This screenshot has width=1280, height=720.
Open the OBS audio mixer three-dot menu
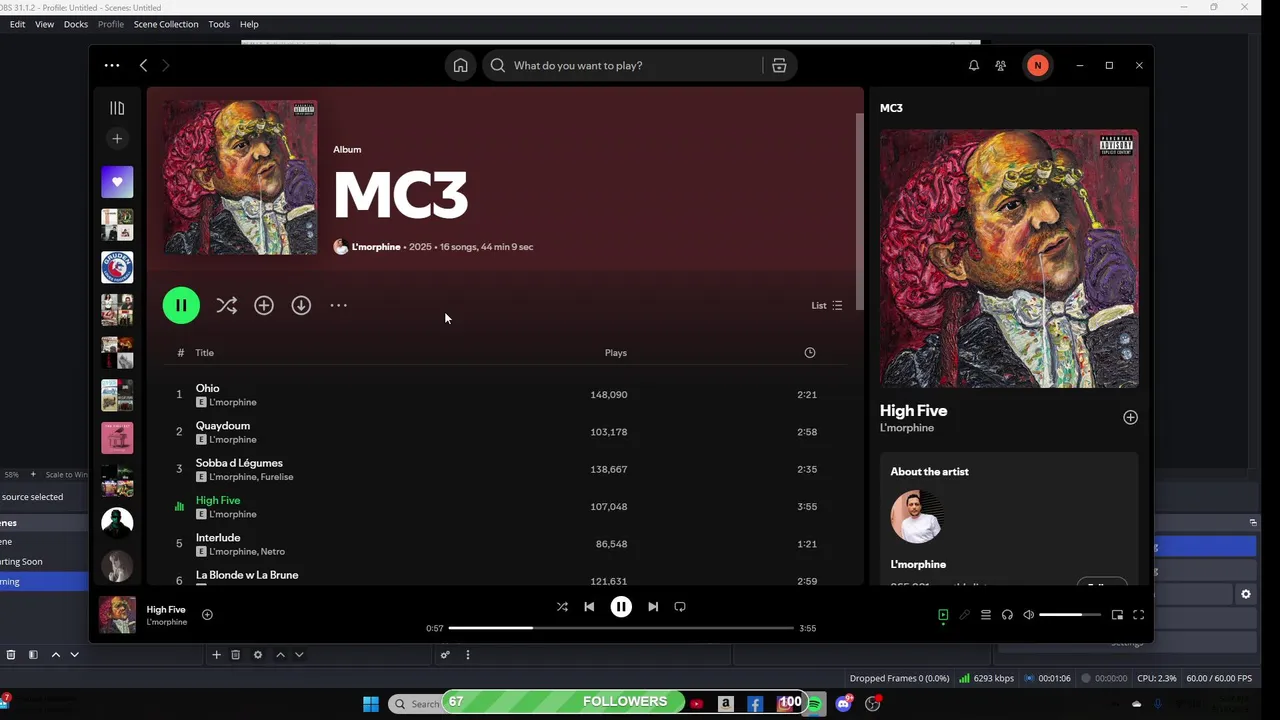(467, 655)
